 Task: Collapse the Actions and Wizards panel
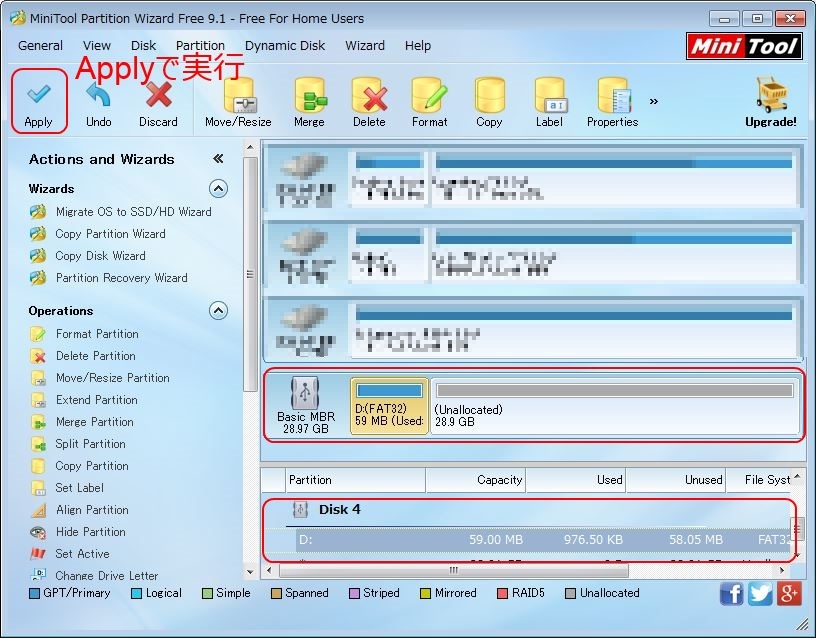click(219, 159)
